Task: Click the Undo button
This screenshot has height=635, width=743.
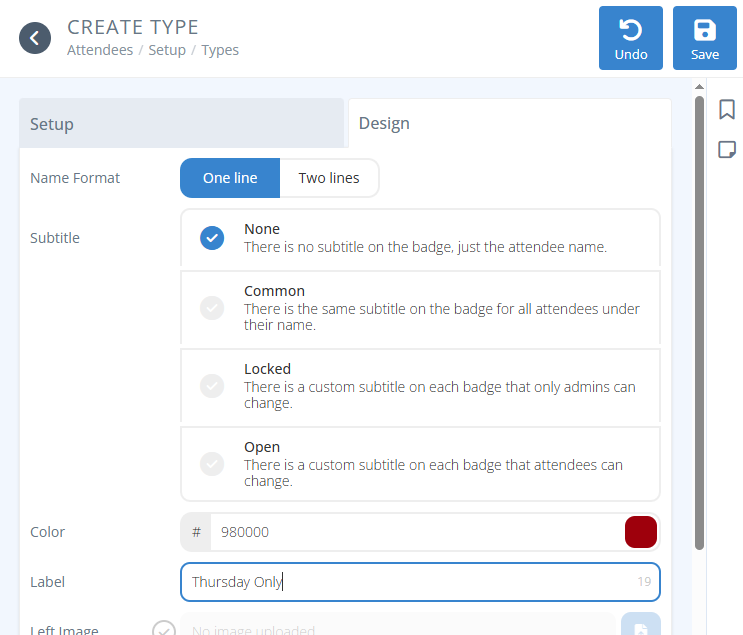Action: coord(631,38)
